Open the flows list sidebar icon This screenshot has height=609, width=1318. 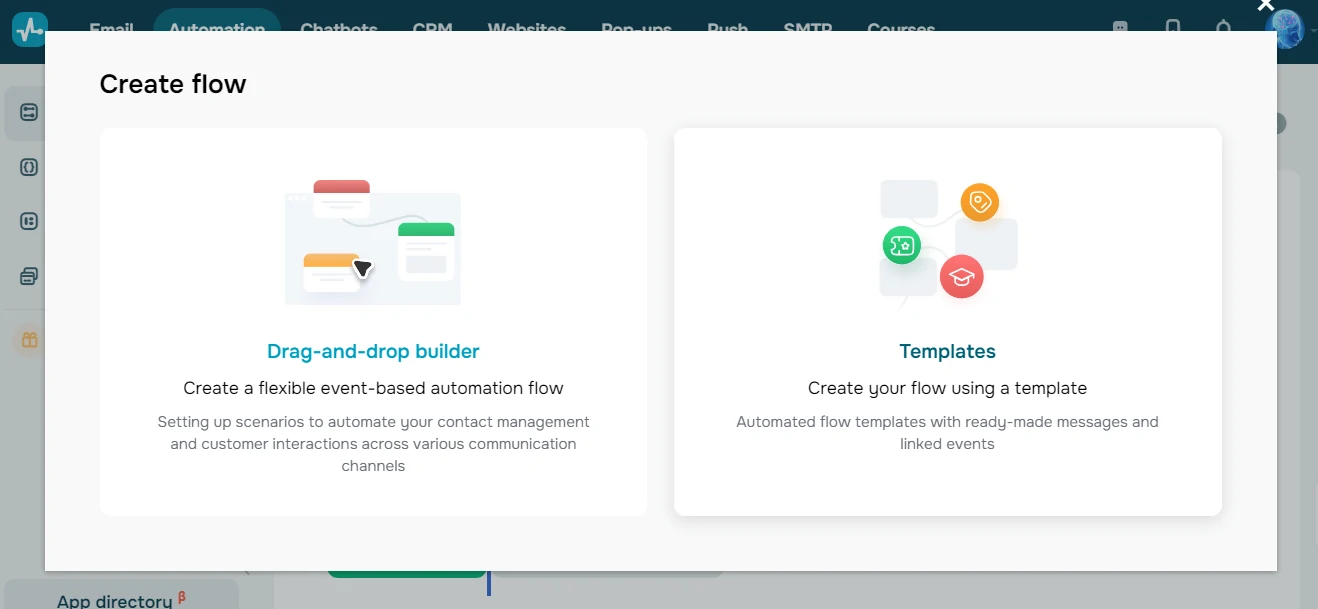pos(29,113)
